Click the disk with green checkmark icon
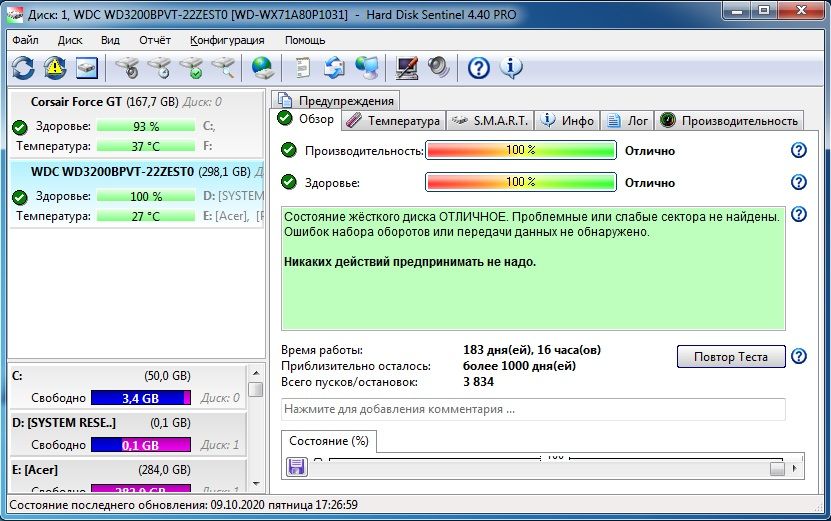Screen dimensions: 831x521 click(191, 68)
